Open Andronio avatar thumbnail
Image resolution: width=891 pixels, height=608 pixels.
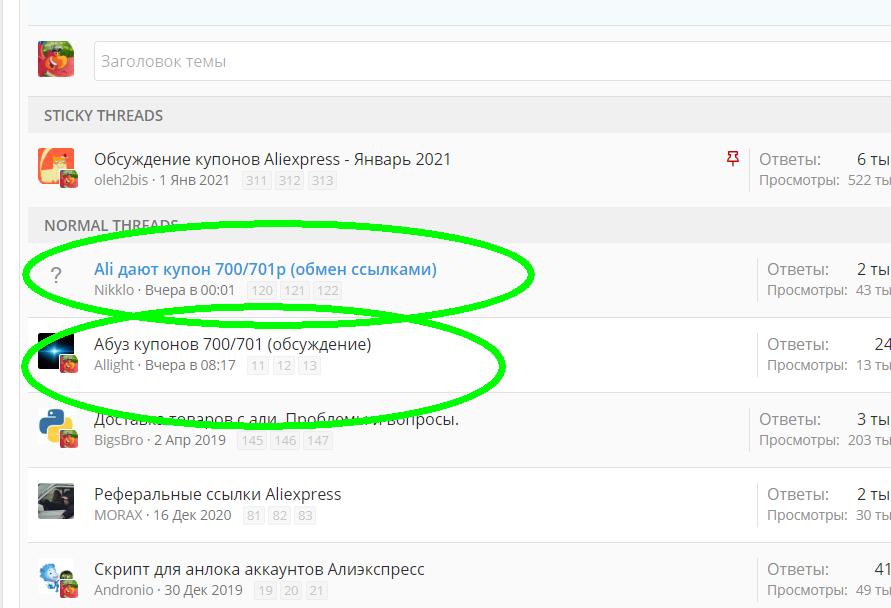point(57,577)
